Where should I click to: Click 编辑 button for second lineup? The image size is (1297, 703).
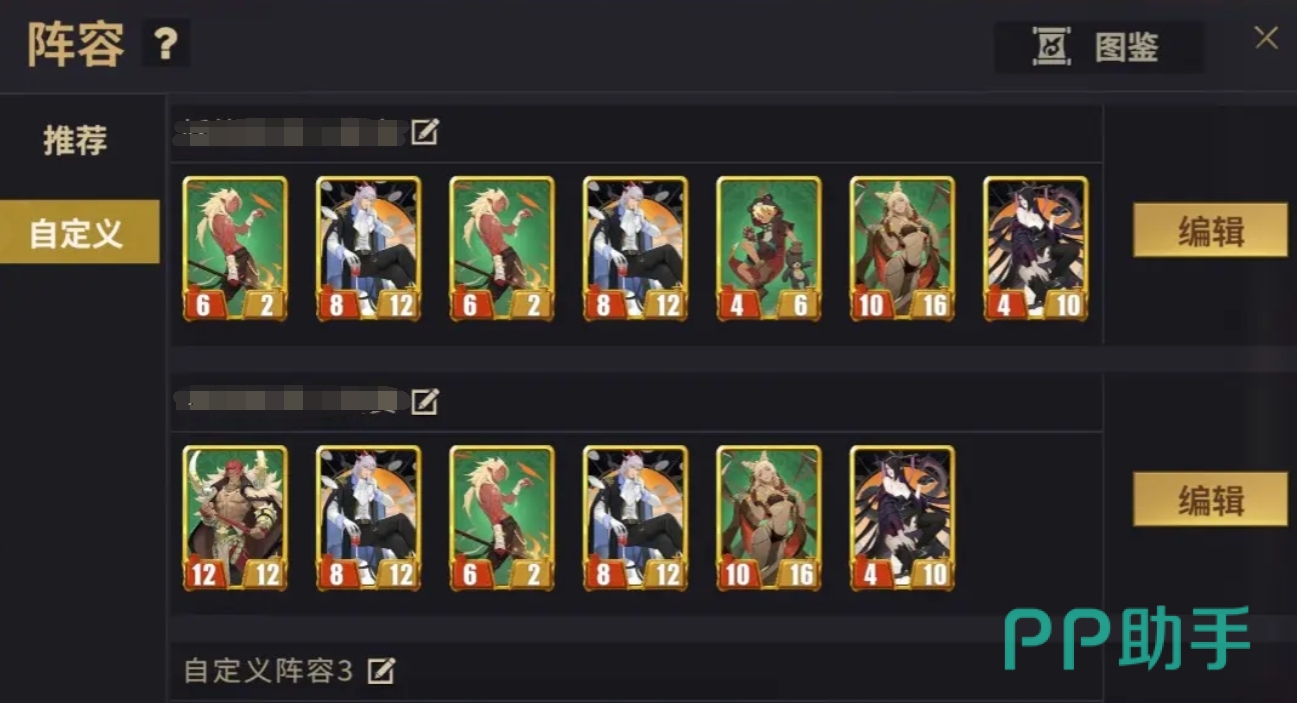[1210, 499]
